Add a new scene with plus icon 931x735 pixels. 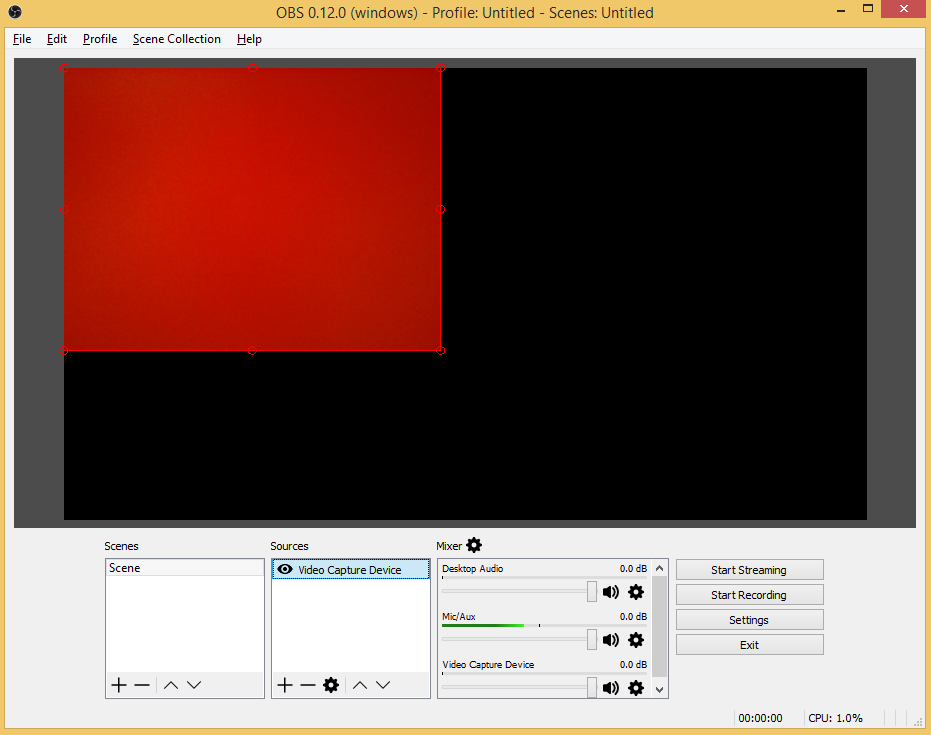coord(119,685)
